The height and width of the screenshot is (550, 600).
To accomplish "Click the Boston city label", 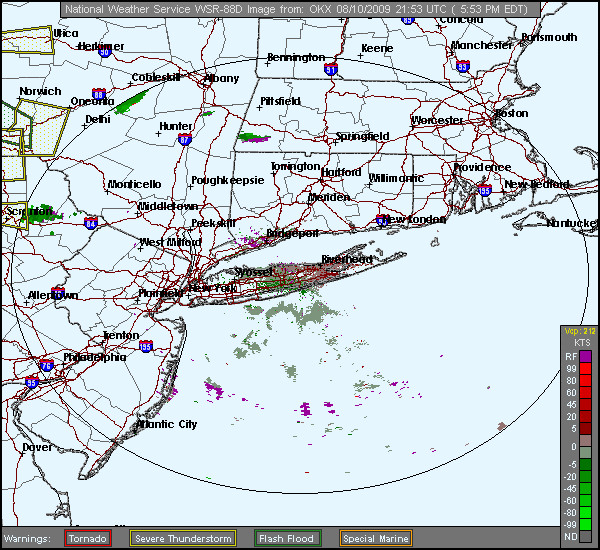I will click(512, 113).
